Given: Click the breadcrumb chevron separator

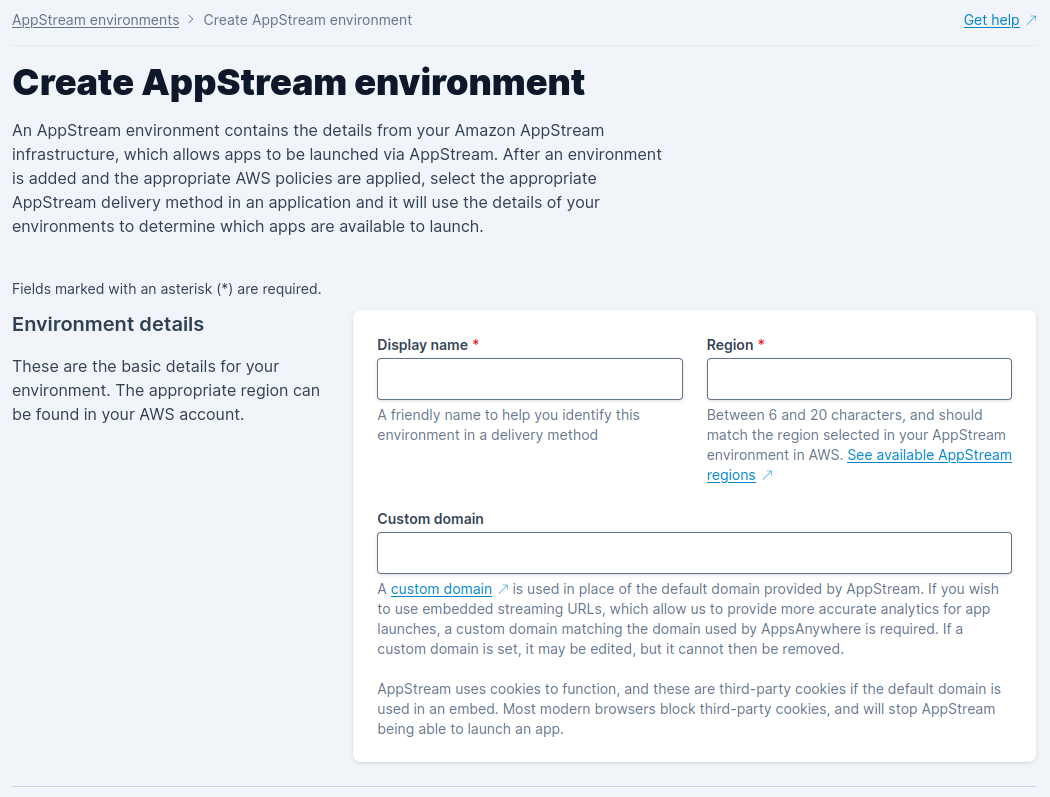Looking at the screenshot, I should 191,20.
